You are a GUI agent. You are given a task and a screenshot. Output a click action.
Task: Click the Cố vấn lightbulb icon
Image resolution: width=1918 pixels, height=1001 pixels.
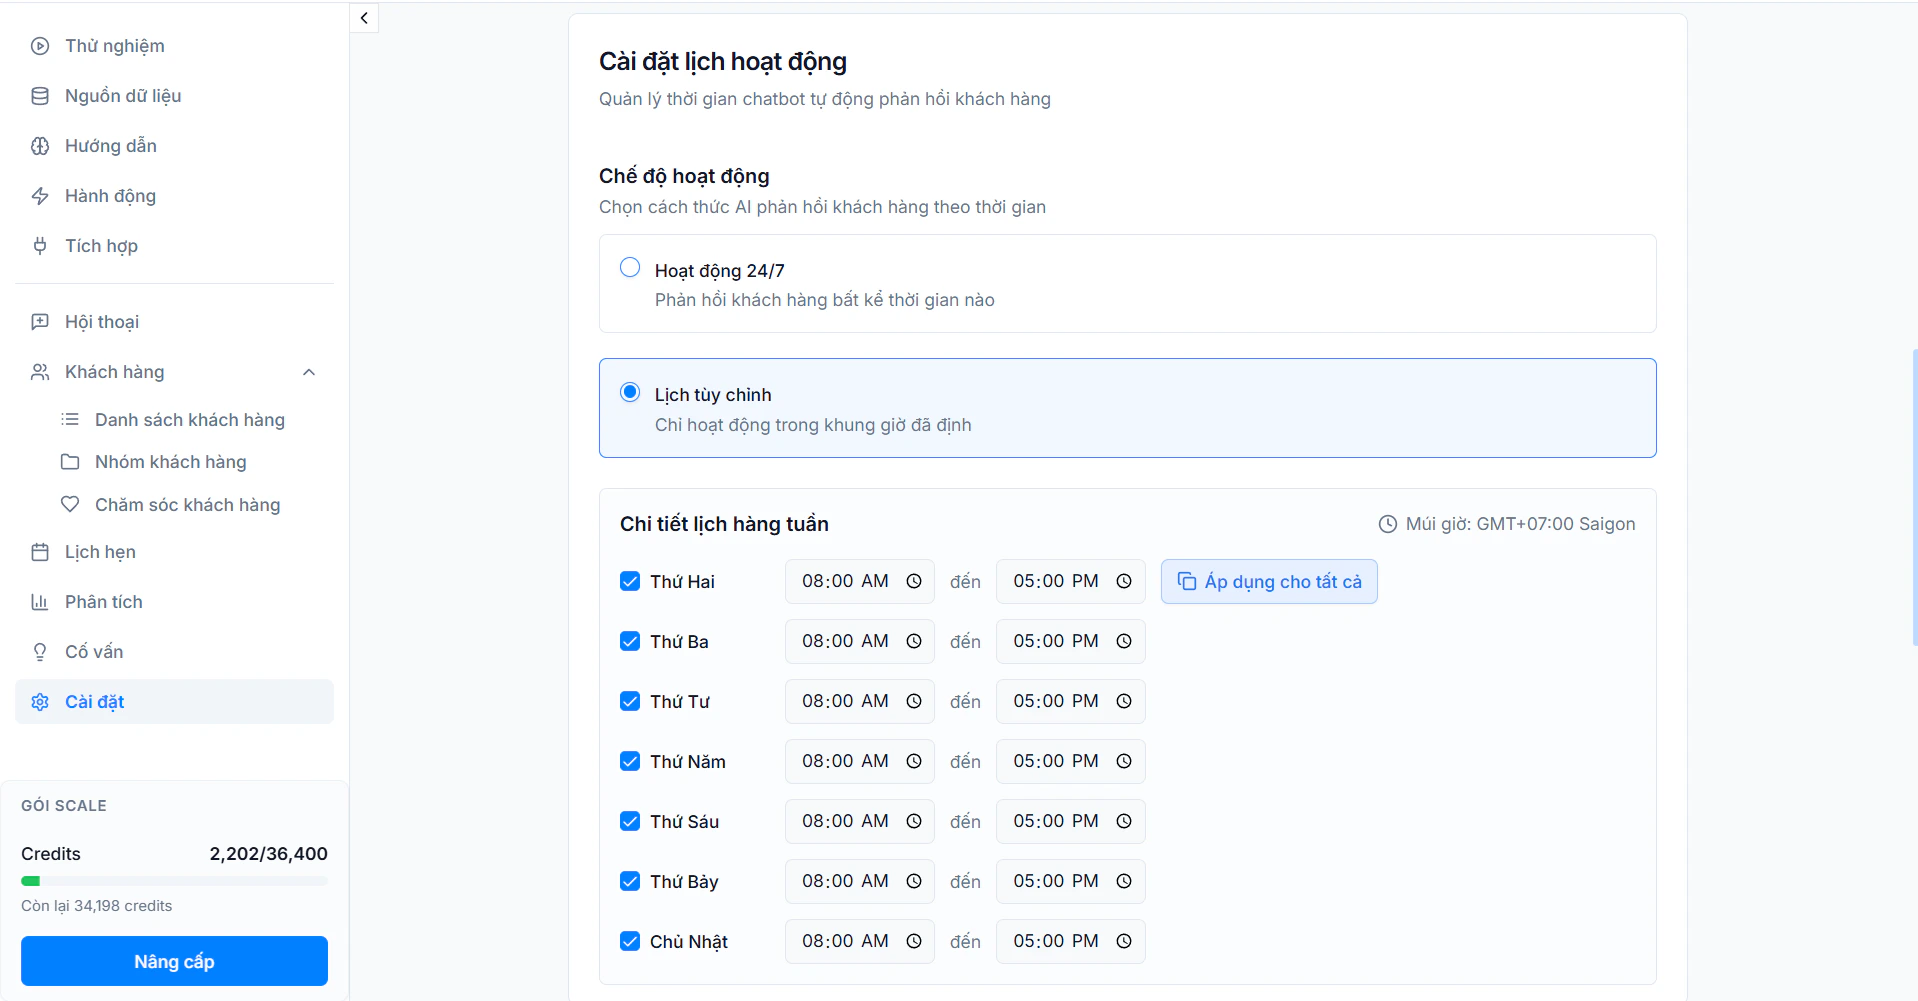click(x=40, y=652)
